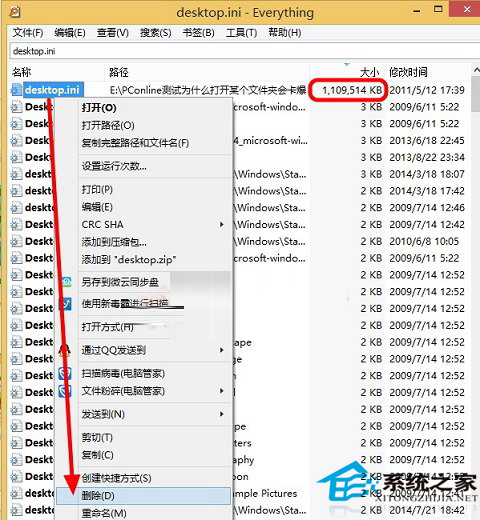Click the QQ penguin icon in the context menu
The width and height of the screenshot is (480, 520).
(65, 350)
